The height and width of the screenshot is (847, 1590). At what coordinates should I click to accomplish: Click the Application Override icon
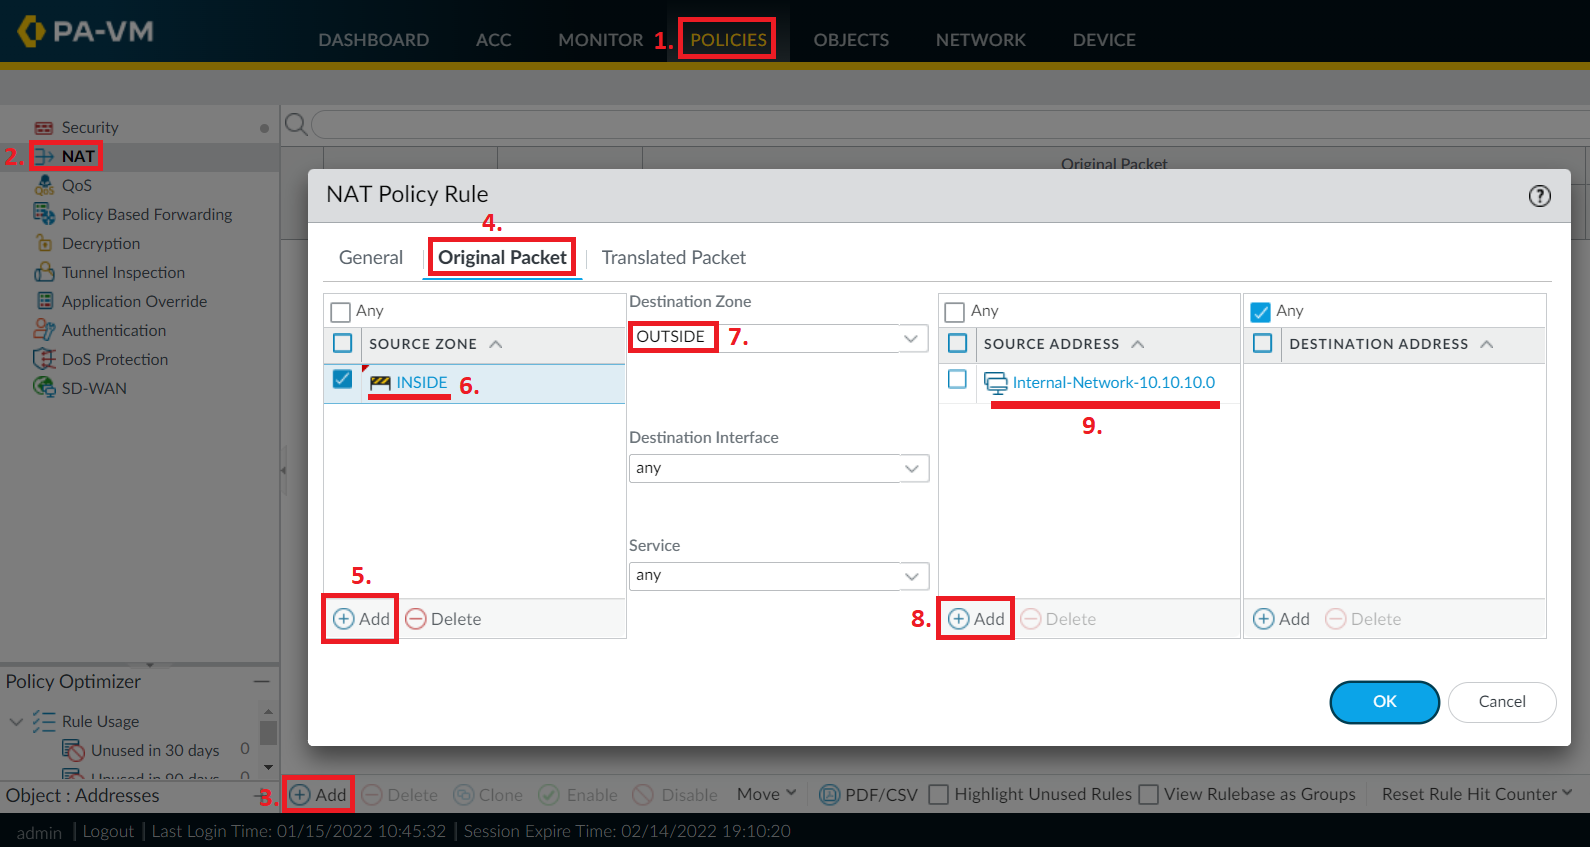(45, 301)
